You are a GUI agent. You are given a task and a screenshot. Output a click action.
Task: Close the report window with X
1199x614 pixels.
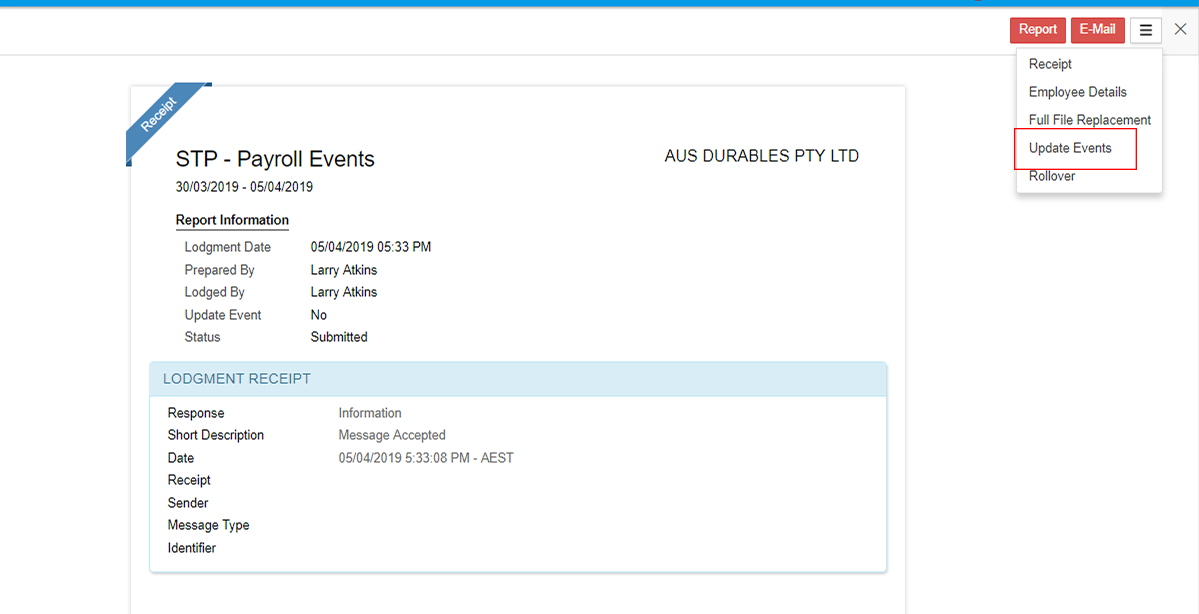click(x=1180, y=30)
